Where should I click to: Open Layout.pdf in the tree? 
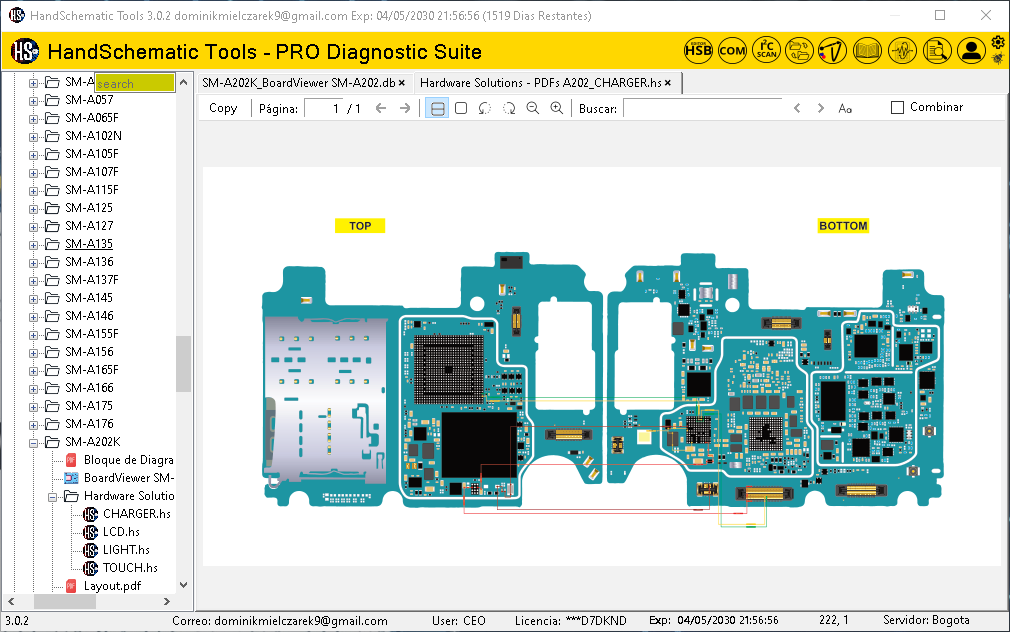(x=112, y=586)
